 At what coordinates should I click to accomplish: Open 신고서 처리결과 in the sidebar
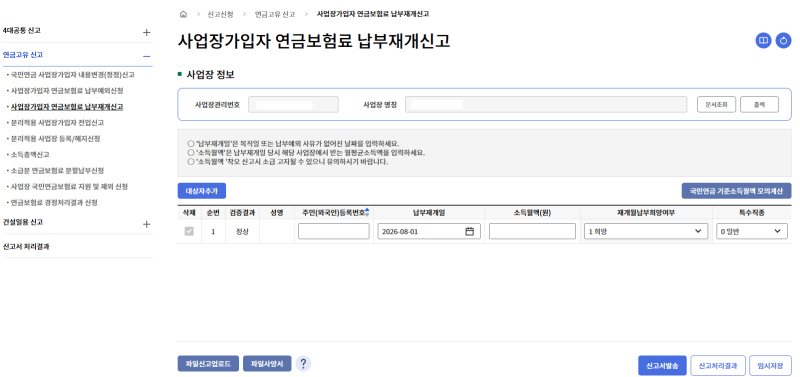click(26, 246)
